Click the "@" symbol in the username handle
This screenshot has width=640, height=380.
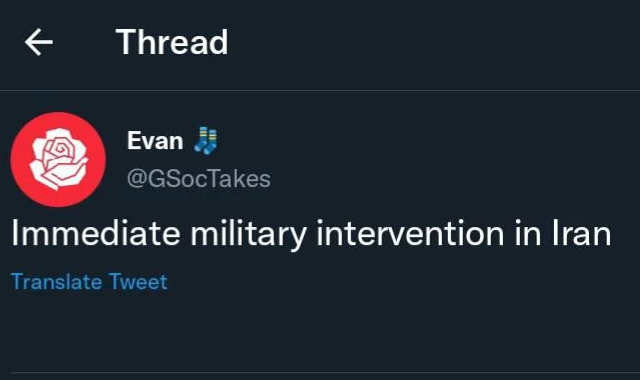(137, 179)
